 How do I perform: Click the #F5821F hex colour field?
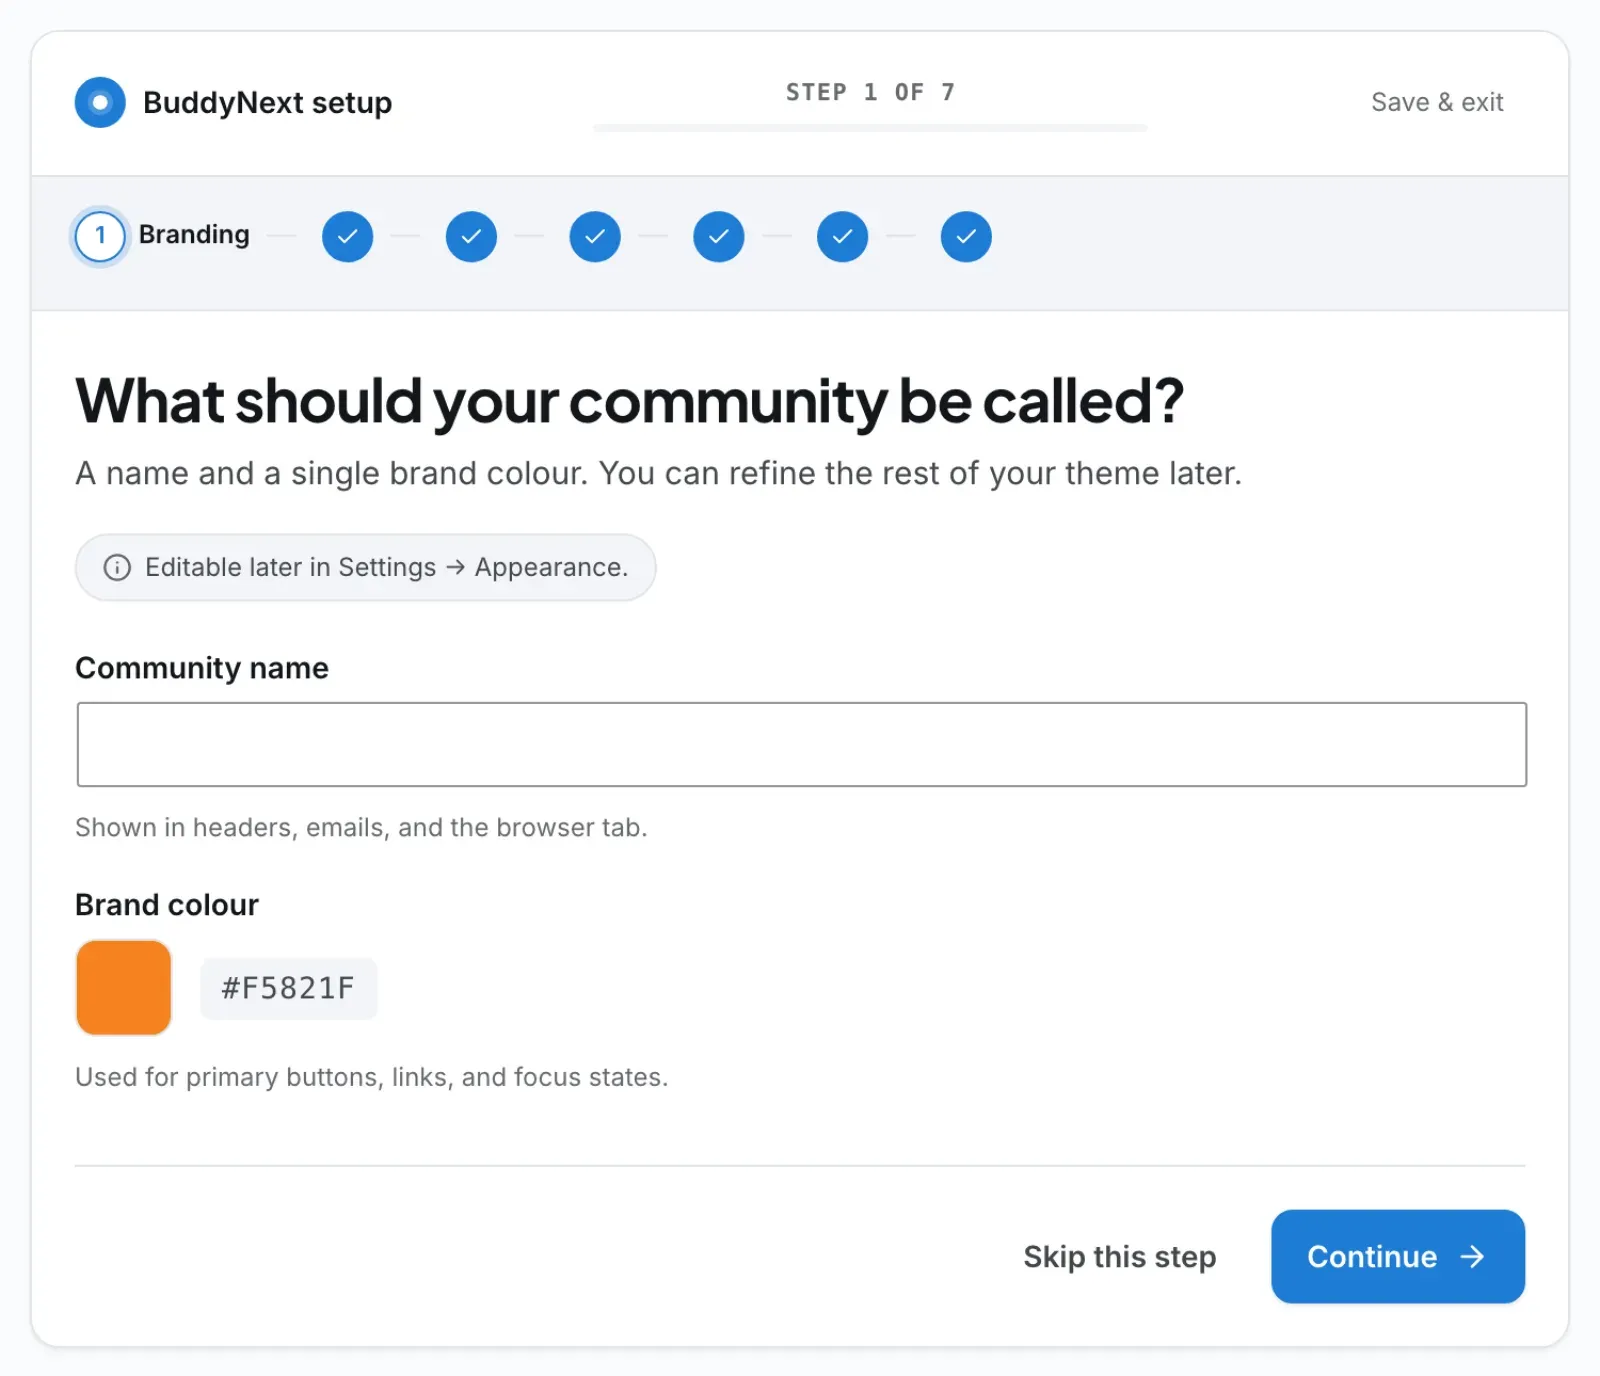(x=288, y=988)
